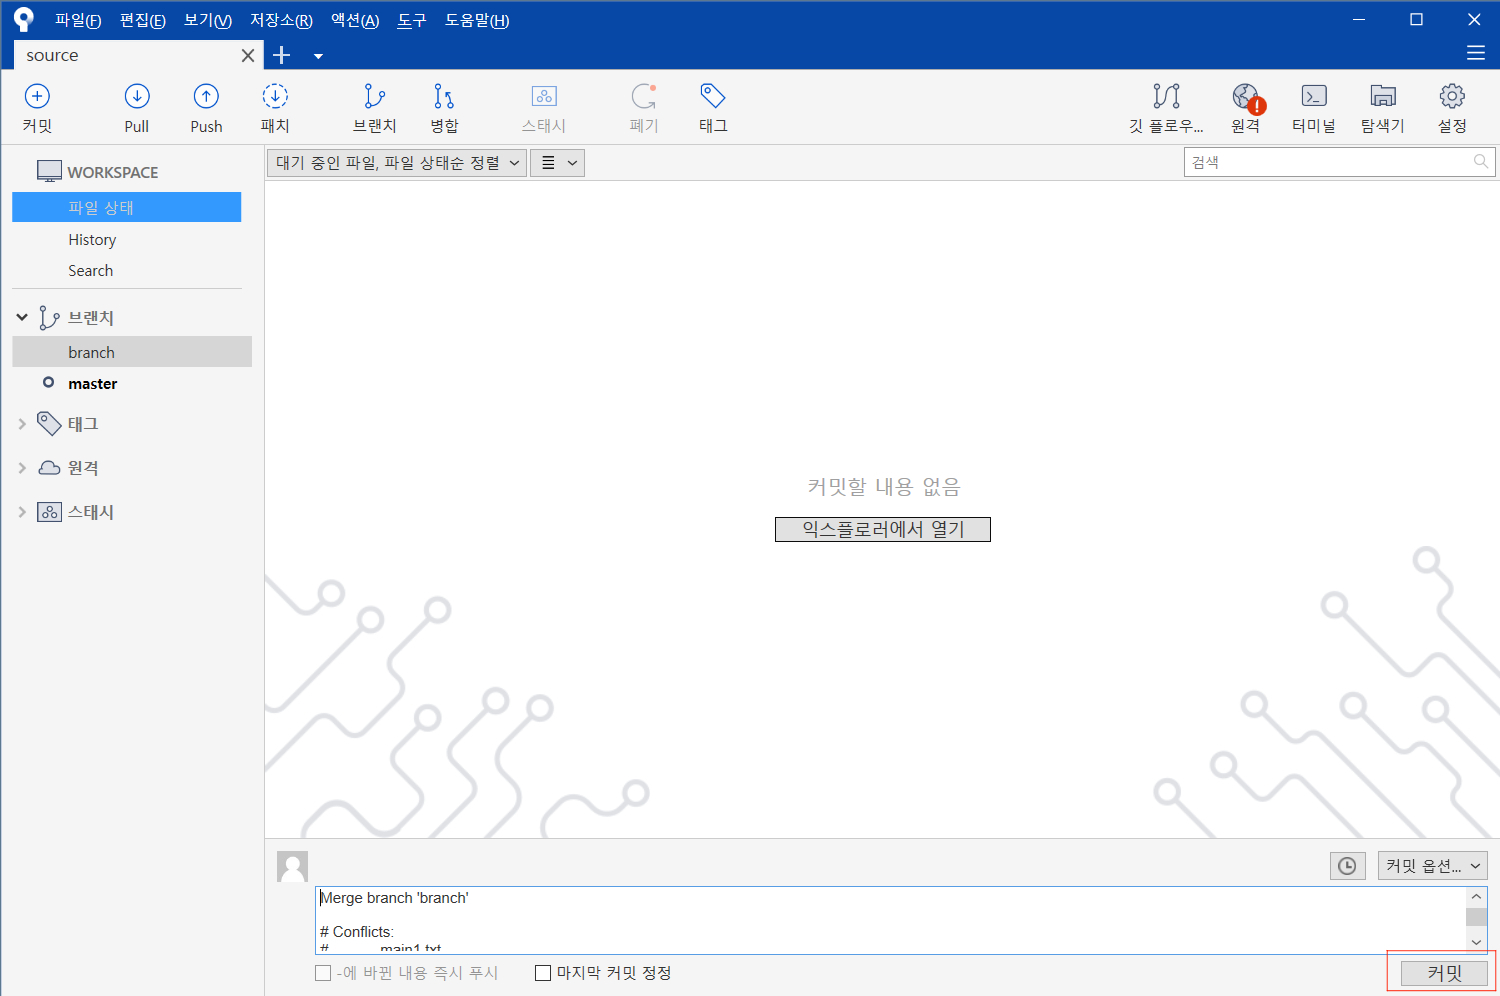
Task: Open Git Flow (깃 플로우) toolbar icon
Action: click(x=1166, y=96)
